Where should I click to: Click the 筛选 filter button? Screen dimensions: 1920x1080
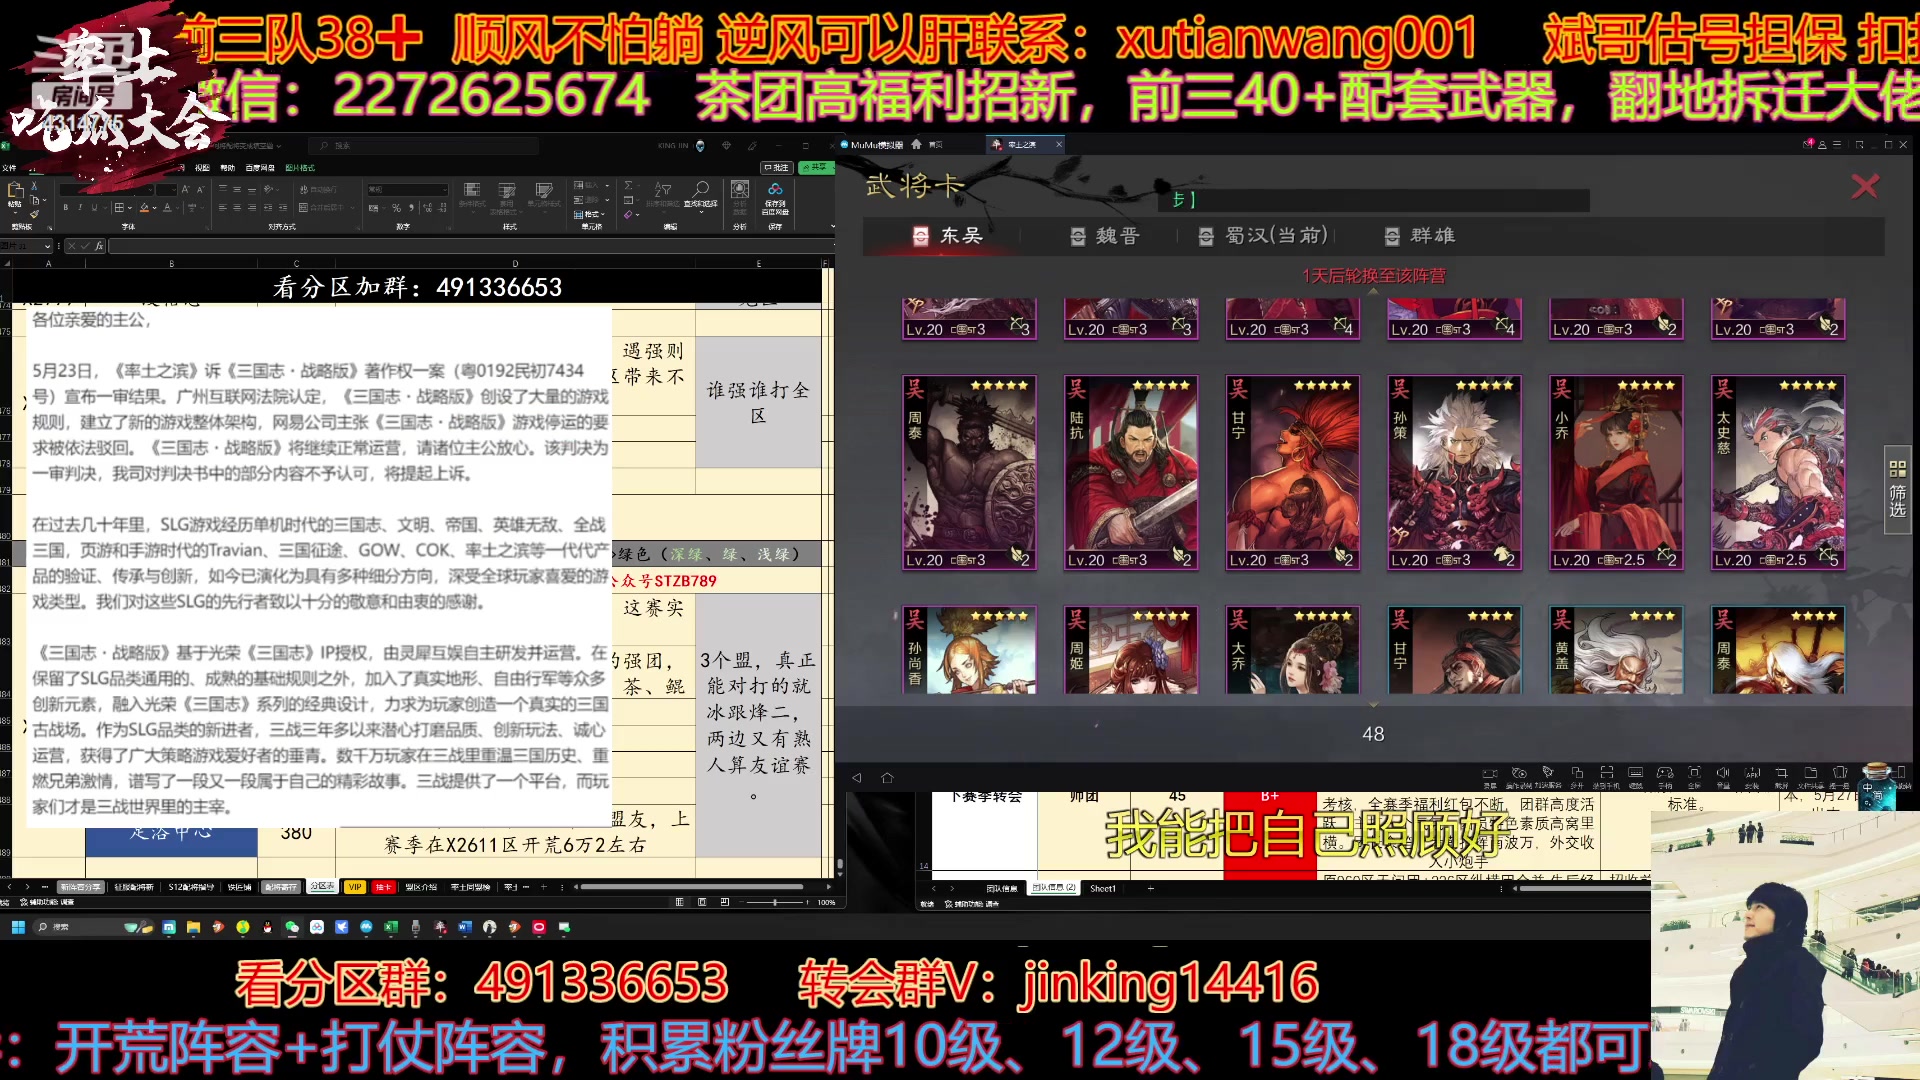click(1897, 488)
